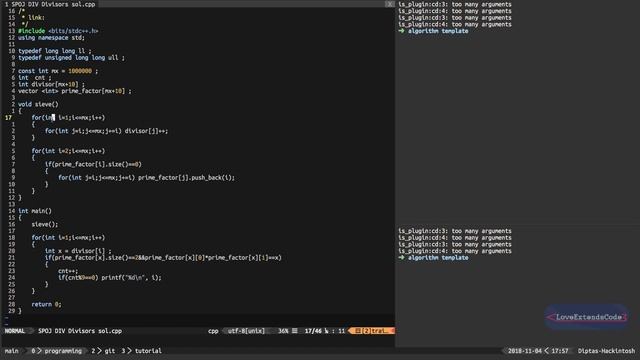The image size is (640, 360).
Task: Click the int main() function header
Action: tap(35, 211)
